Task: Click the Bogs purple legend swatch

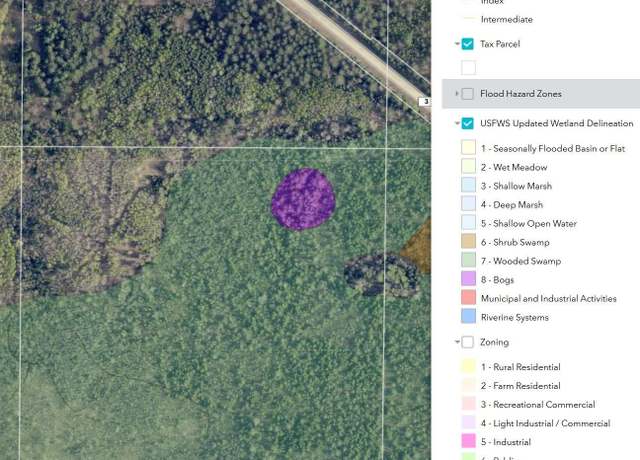Action: (468, 280)
